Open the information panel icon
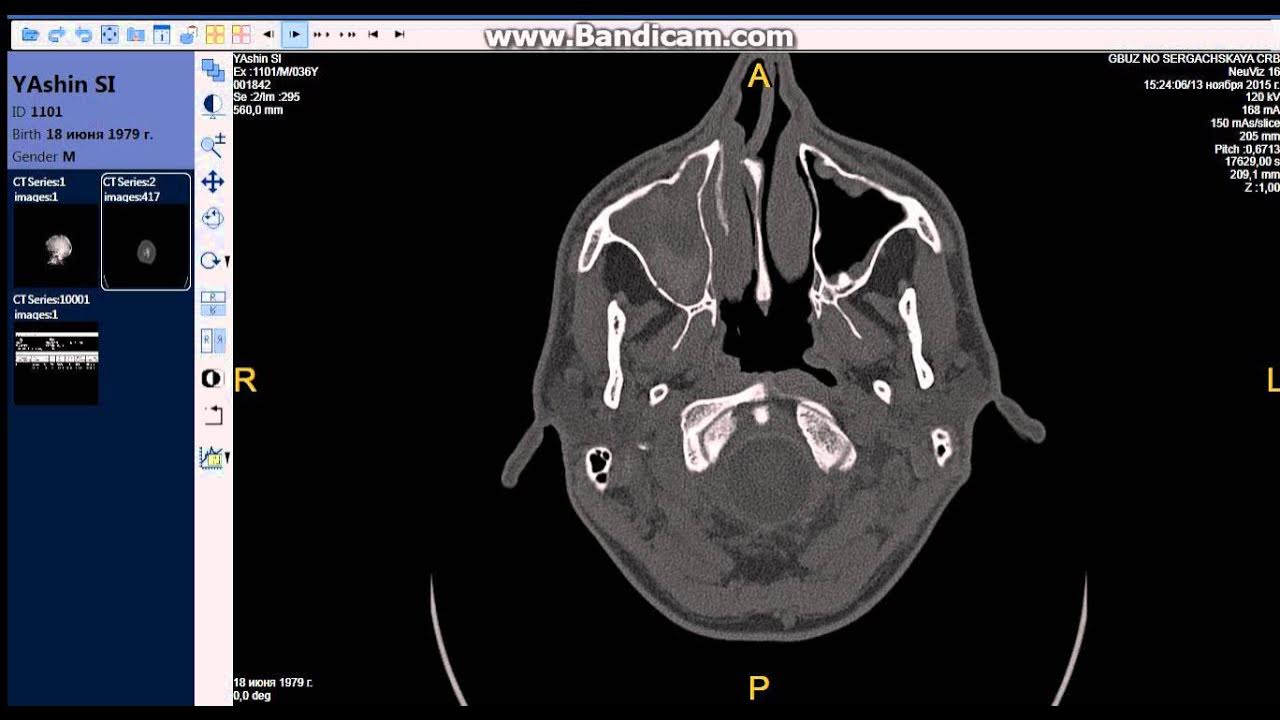The height and width of the screenshot is (720, 1280). click(161, 35)
